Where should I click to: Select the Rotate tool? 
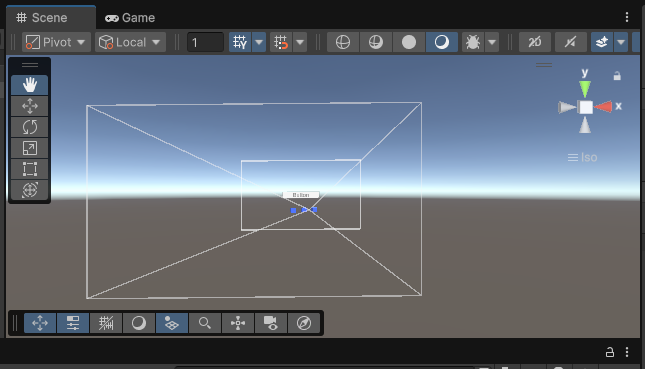[x=30, y=127]
